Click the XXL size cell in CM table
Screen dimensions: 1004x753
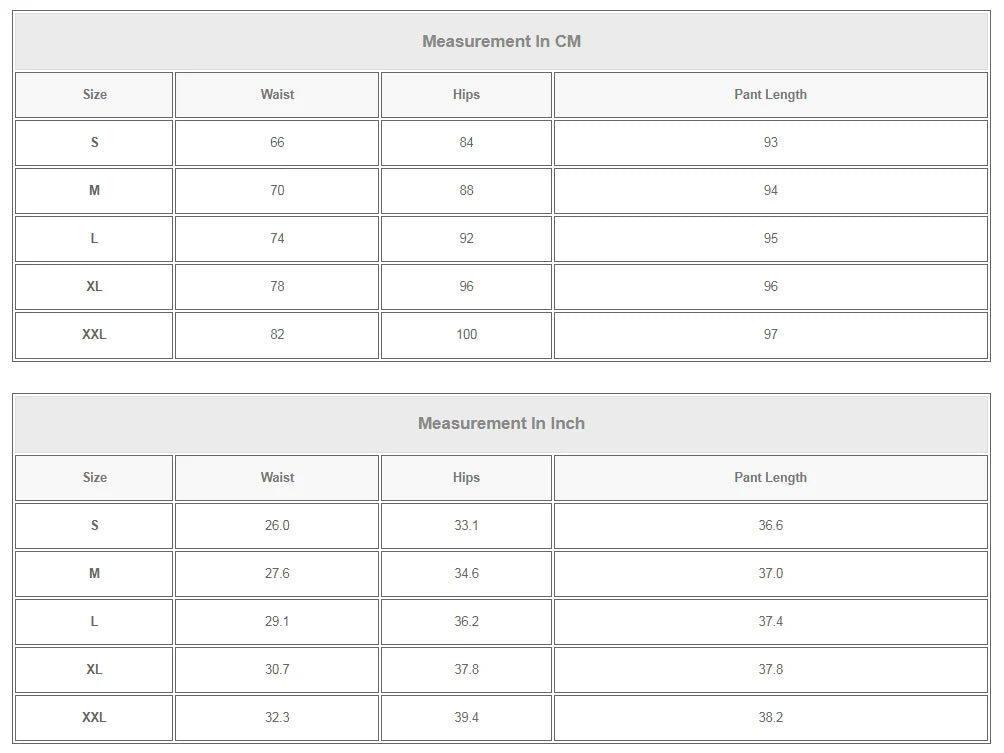click(x=94, y=334)
